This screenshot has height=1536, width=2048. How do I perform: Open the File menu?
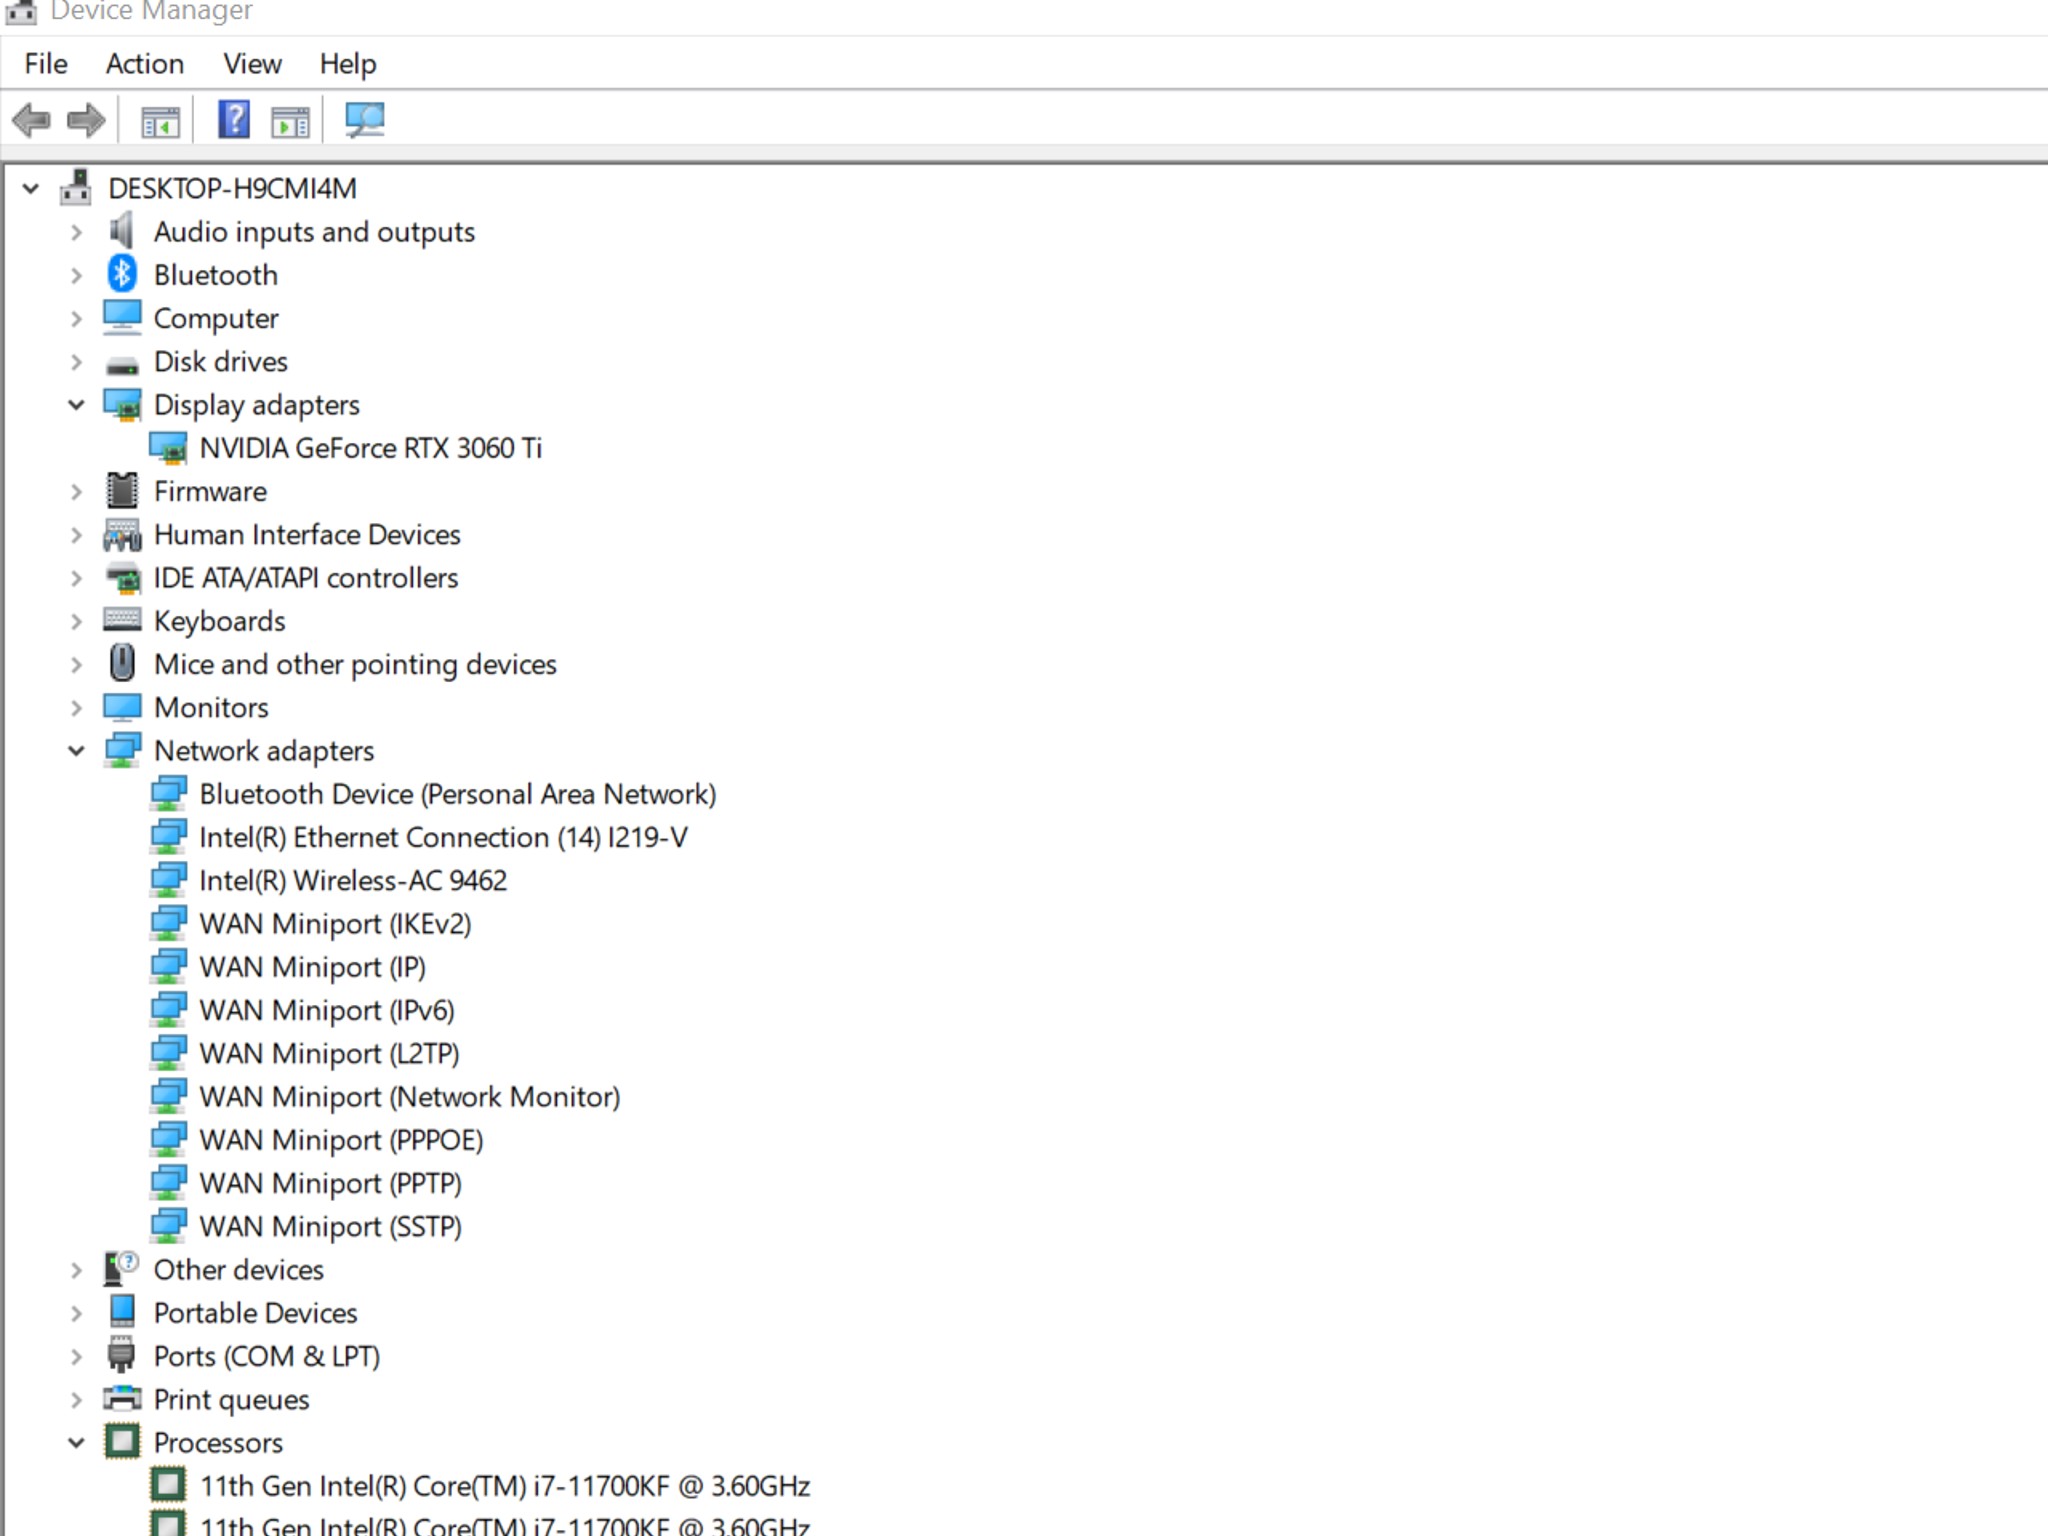point(46,64)
